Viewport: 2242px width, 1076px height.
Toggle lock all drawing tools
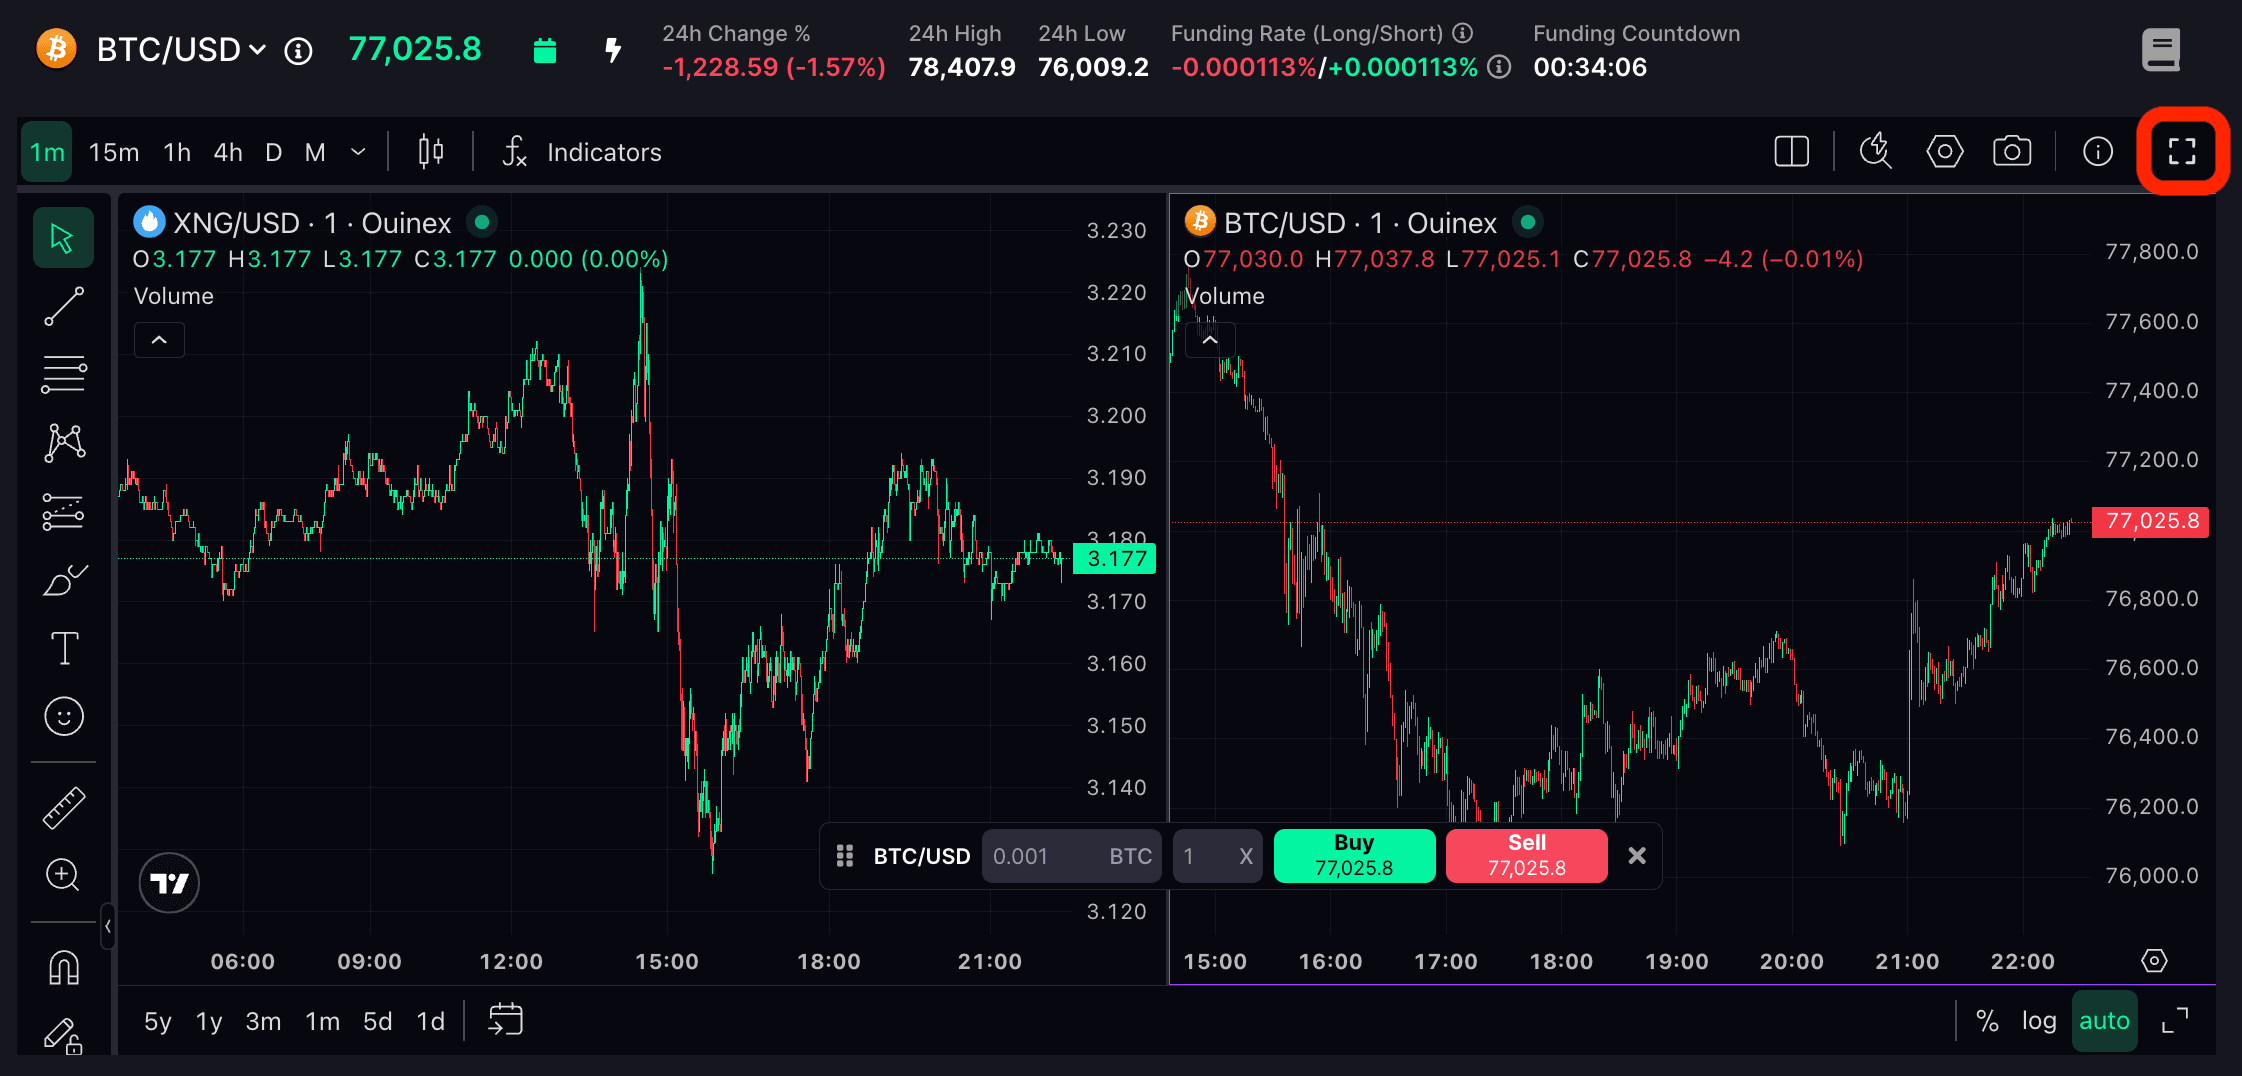point(63,1035)
